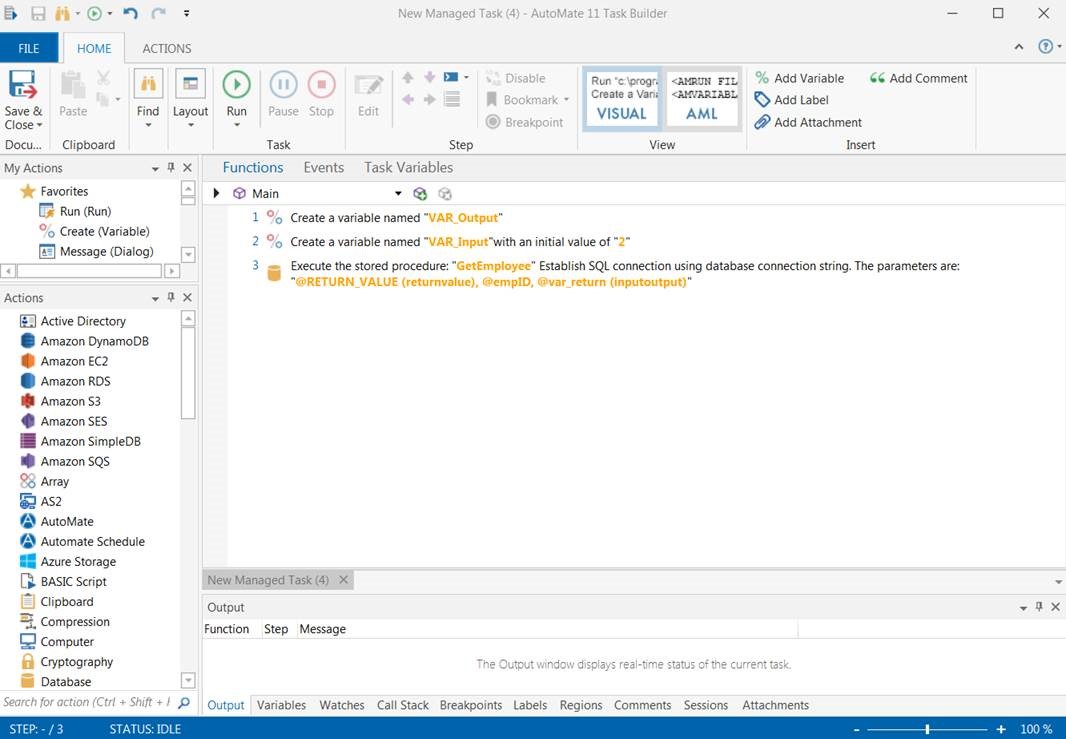Open Find dropdown arrow
This screenshot has height=739, width=1066.
(148, 125)
